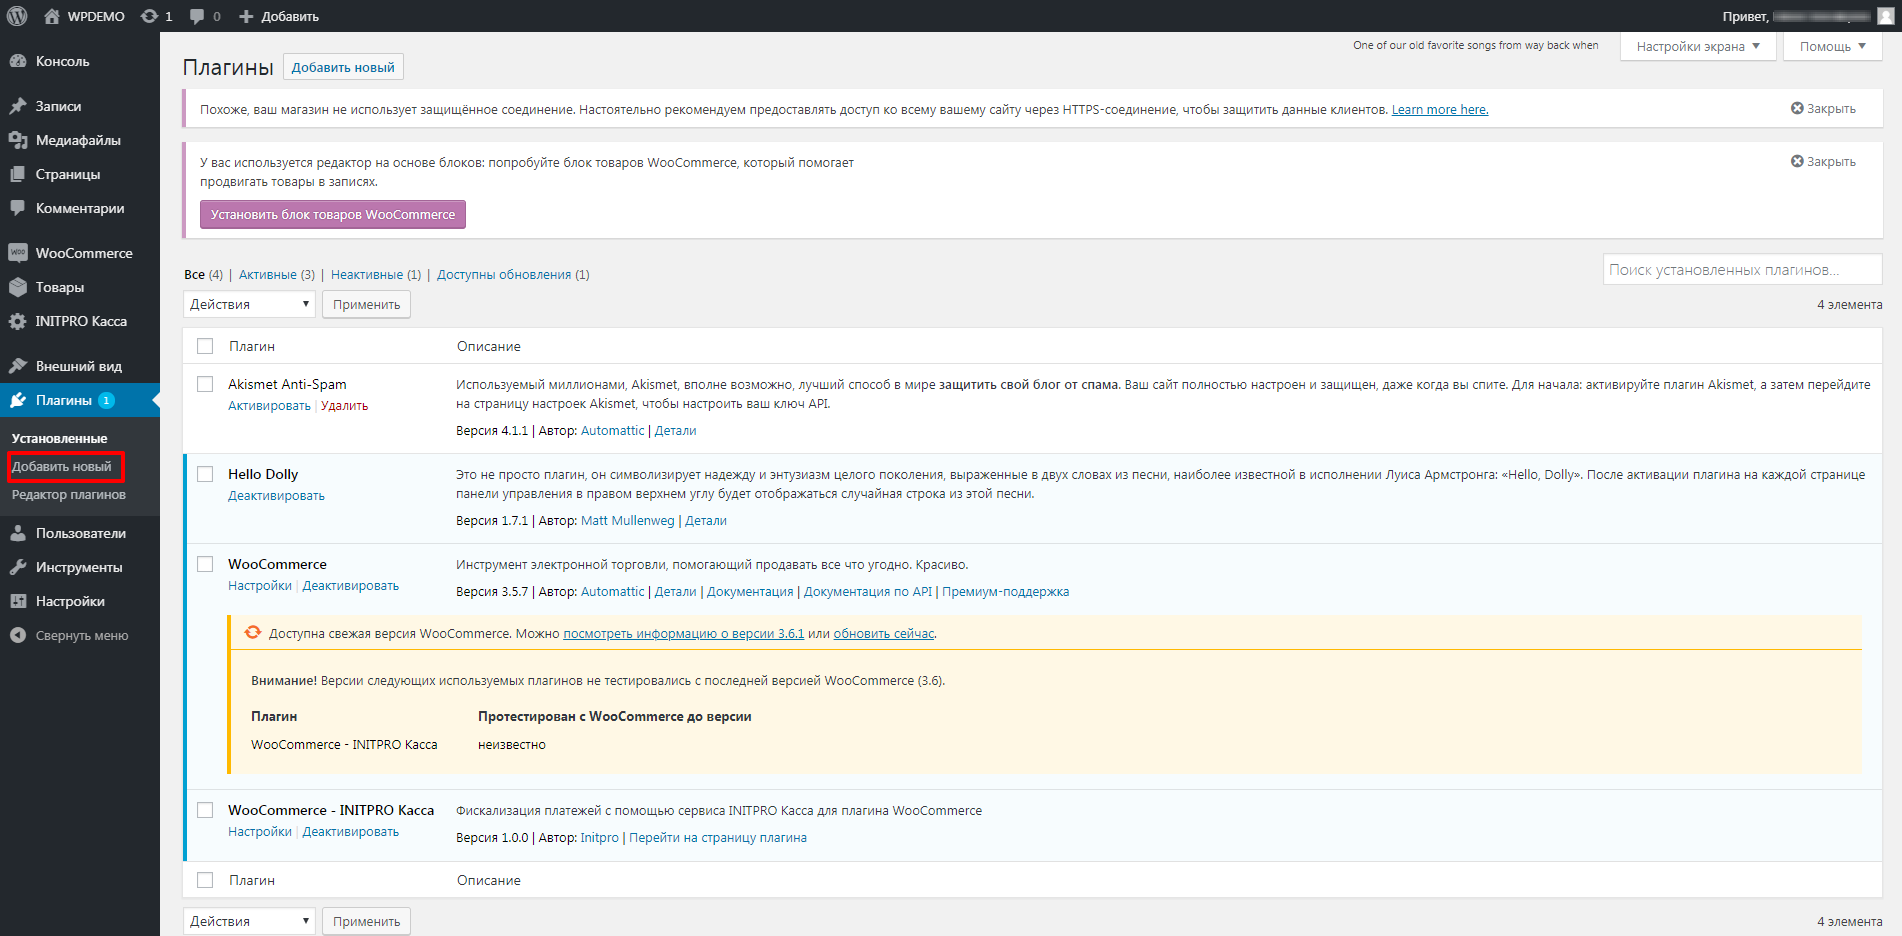Open the comments bubble icon in the admin bar
The width and height of the screenshot is (1902, 936).
[197, 16]
